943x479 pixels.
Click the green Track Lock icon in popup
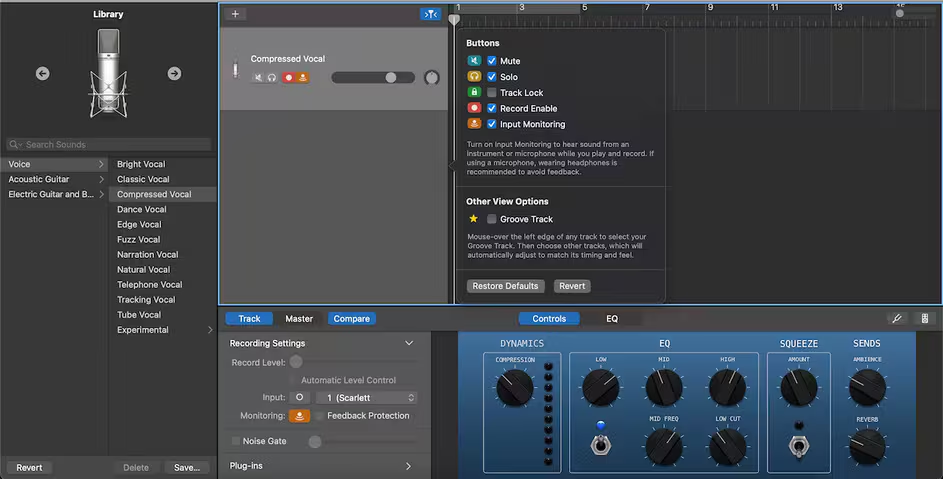pyautogui.click(x=474, y=92)
